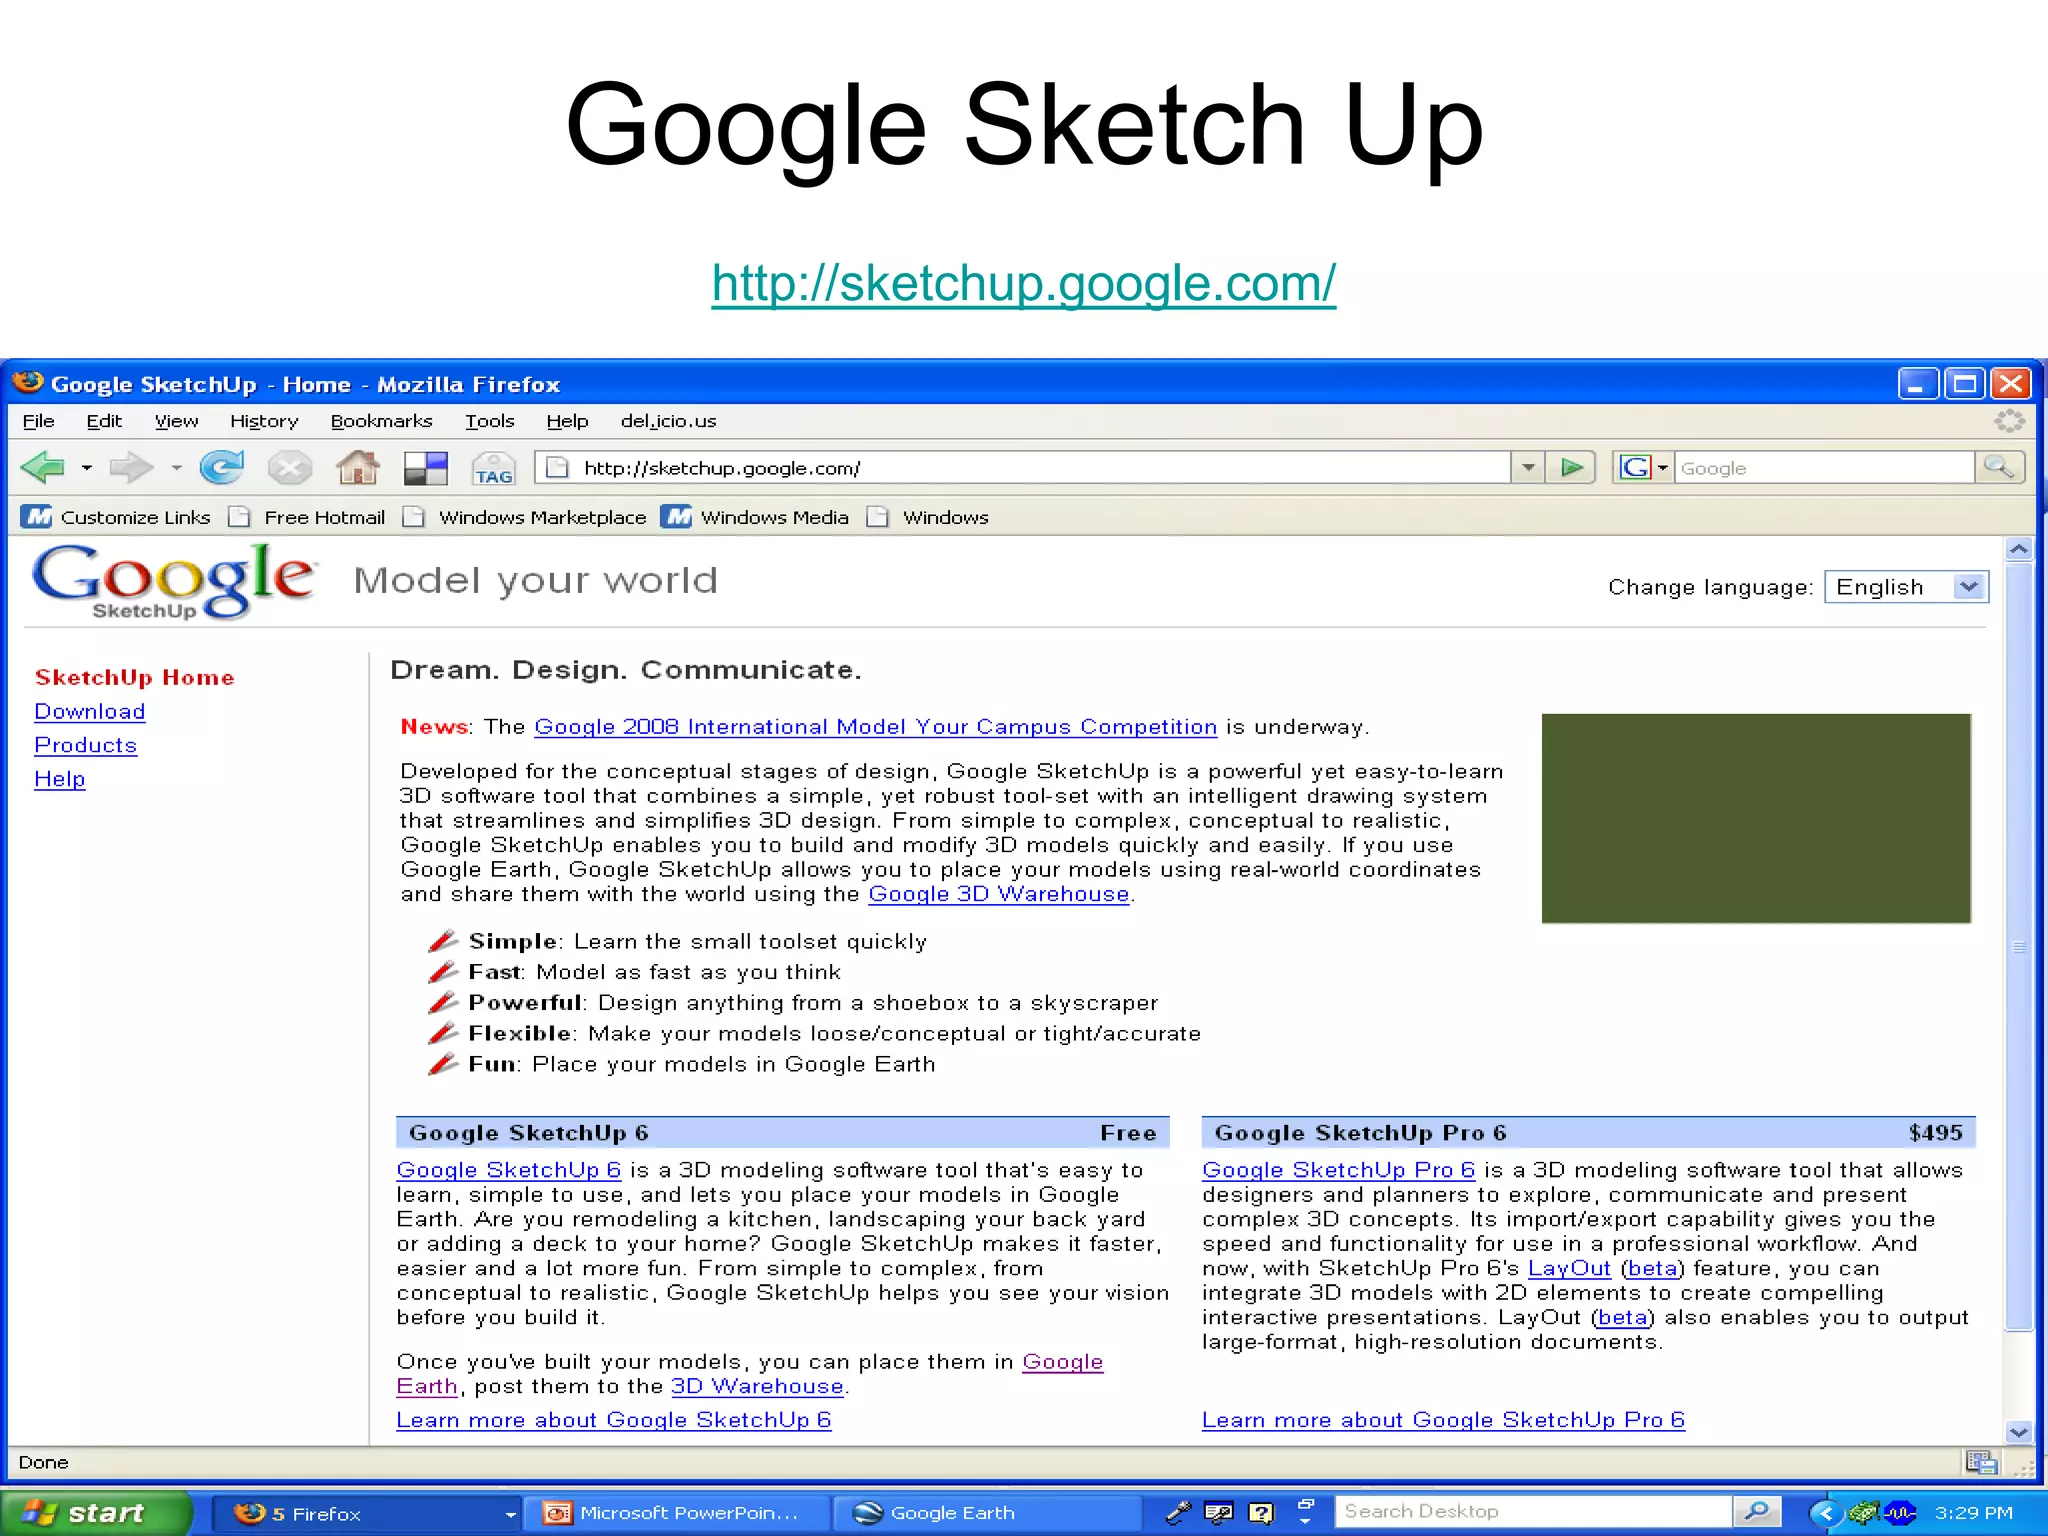
Task: Click Learn more about Google SketchUp Pro 6
Action: [1443, 1420]
